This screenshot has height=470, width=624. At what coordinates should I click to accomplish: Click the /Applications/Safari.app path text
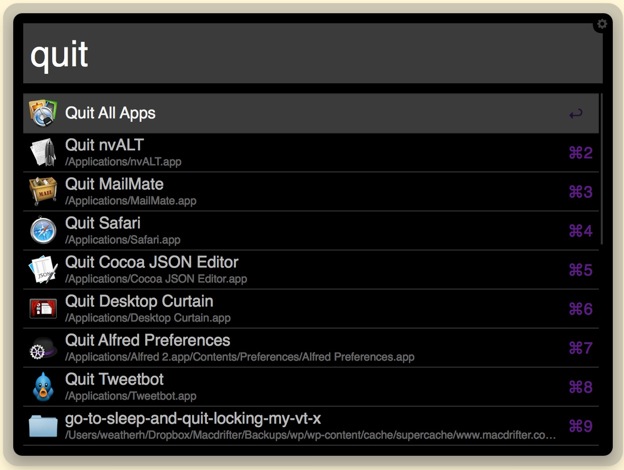(x=123, y=240)
